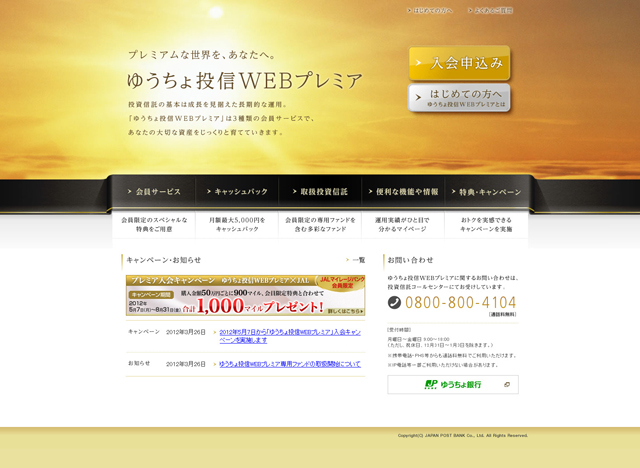This screenshot has width=640, height=468.
Task: Click the phone number 0800-800-4104
Action: (x=460, y=302)
